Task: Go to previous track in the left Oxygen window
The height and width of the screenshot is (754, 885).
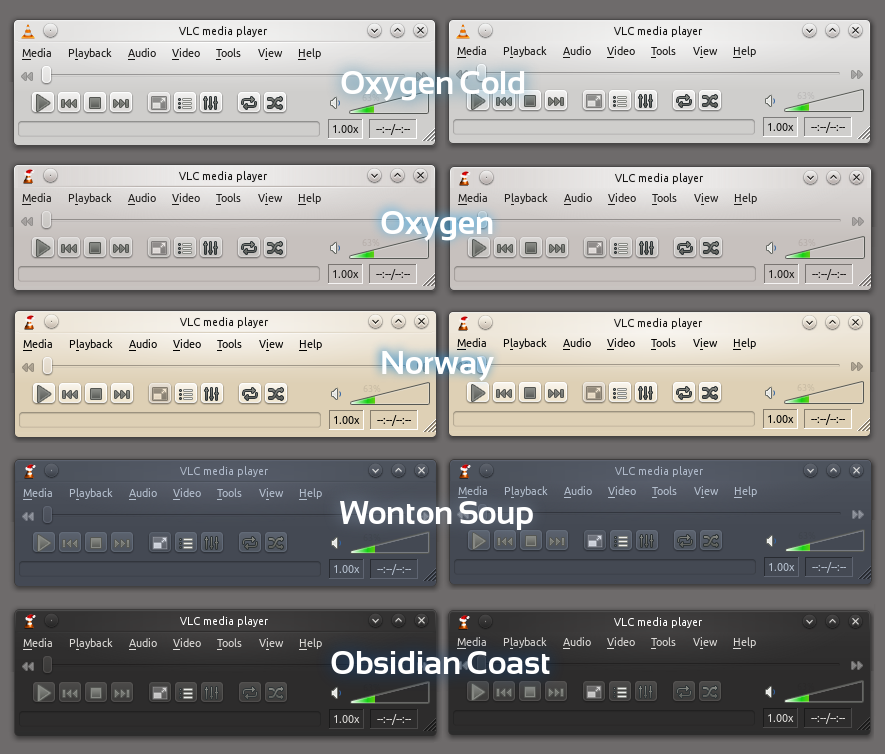Action: click(69, 248)
